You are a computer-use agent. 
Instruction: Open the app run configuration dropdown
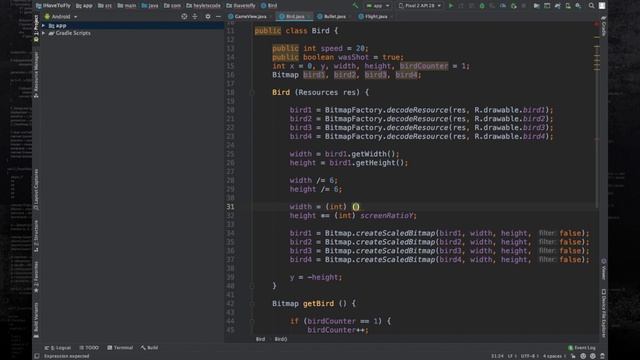pyautogui.click(x=378, y=6)
